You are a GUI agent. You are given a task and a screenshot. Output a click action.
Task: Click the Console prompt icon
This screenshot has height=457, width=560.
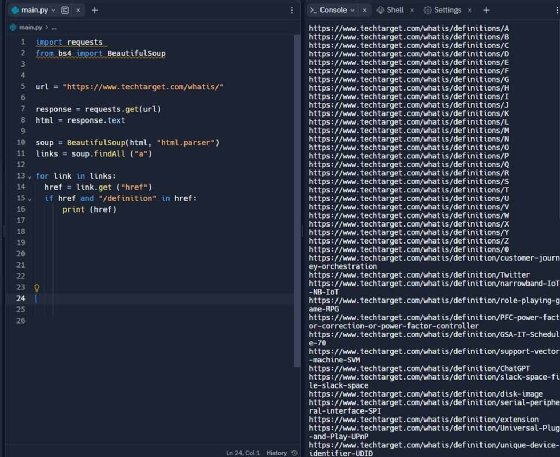click(x=313, y=10)
